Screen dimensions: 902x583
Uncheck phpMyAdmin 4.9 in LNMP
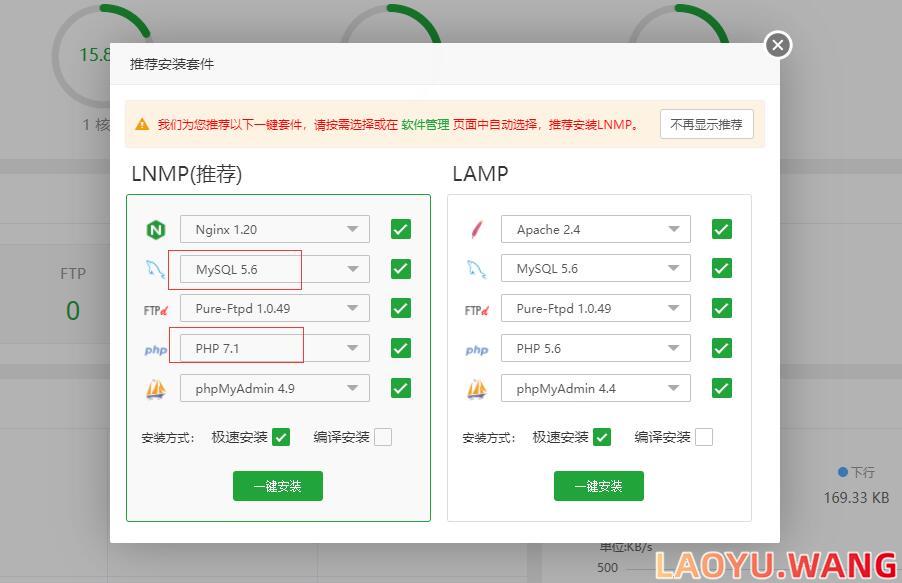[x=401, y=388]
